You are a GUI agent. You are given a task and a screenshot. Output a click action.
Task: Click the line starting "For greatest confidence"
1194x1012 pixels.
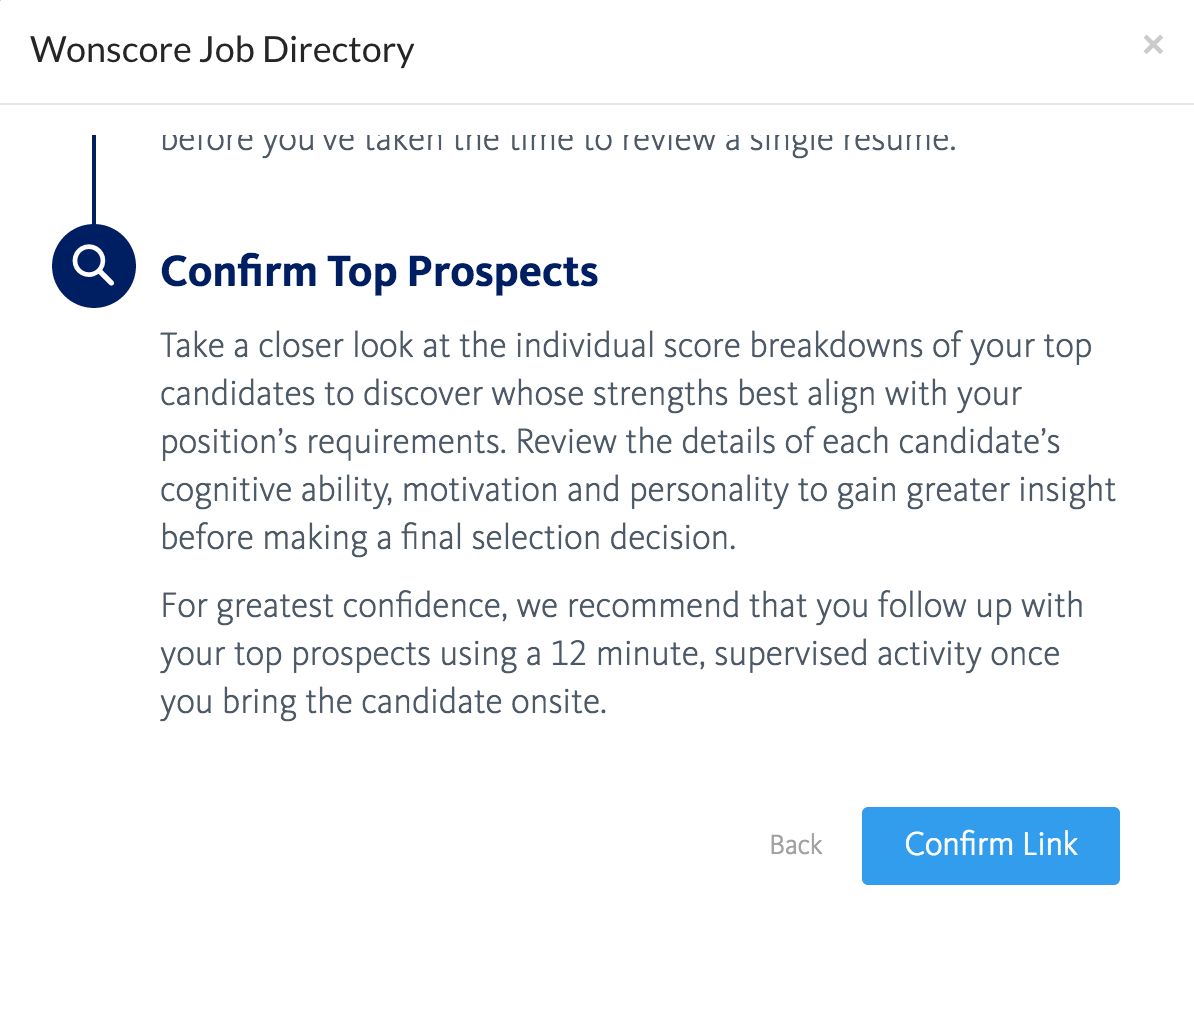tap(621, 606)
